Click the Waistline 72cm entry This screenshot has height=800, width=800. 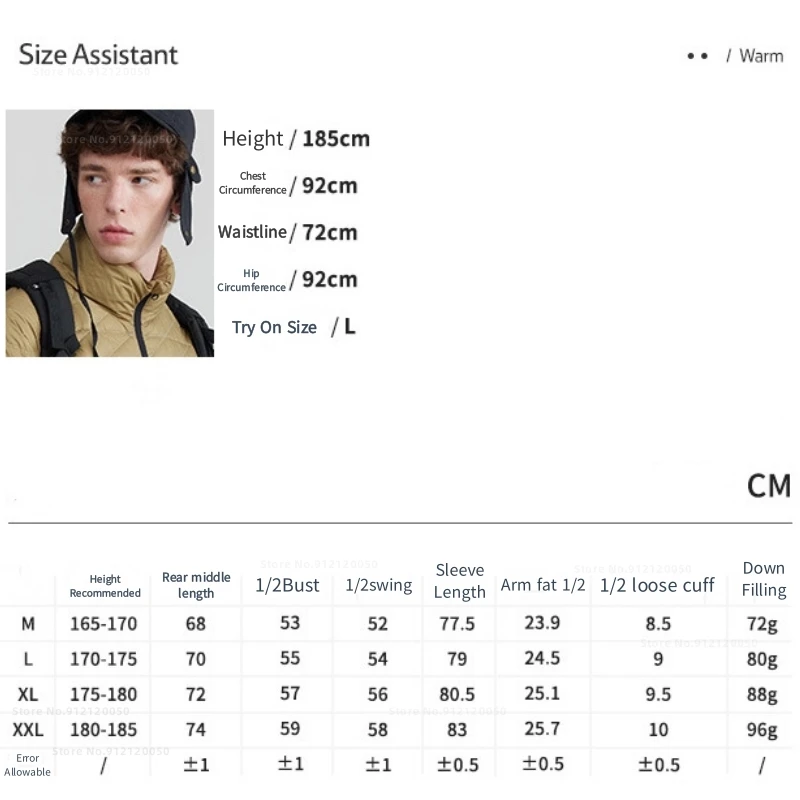pyautogui.click(x=288, y=232)
